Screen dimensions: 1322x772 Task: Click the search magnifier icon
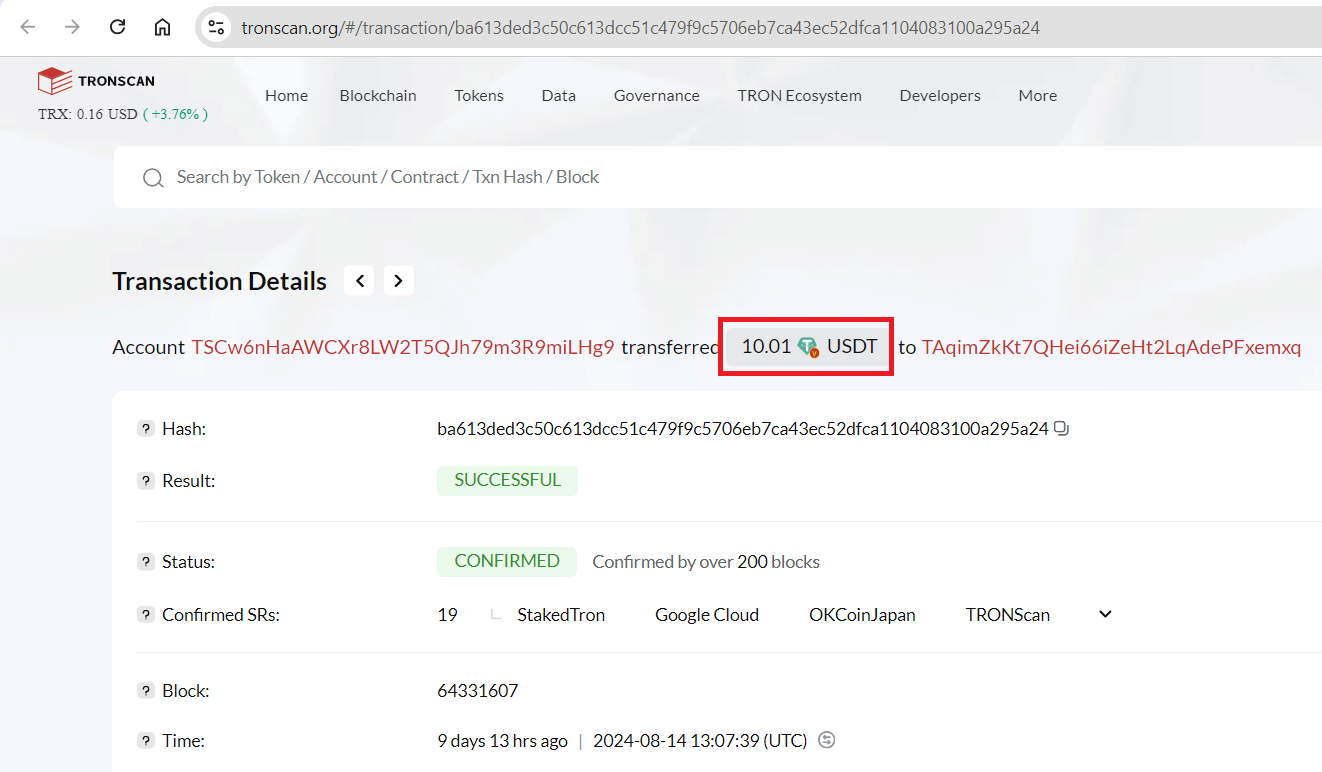pyautogui.click(x=153, y=178)
